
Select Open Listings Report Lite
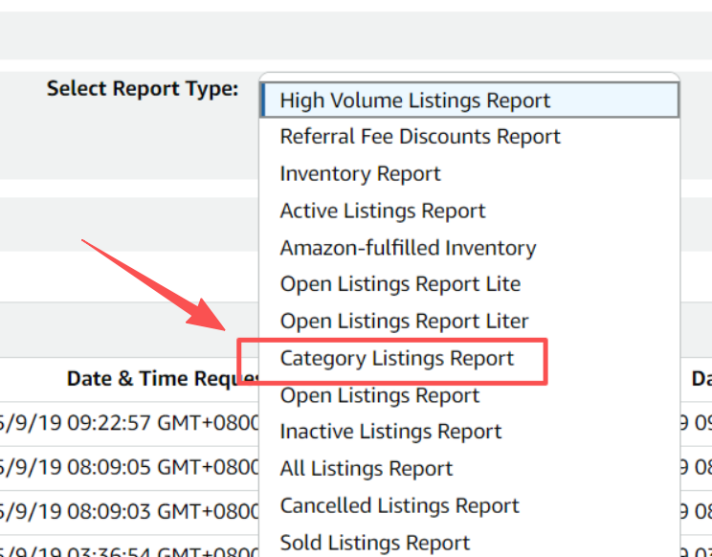coord(400,284)
